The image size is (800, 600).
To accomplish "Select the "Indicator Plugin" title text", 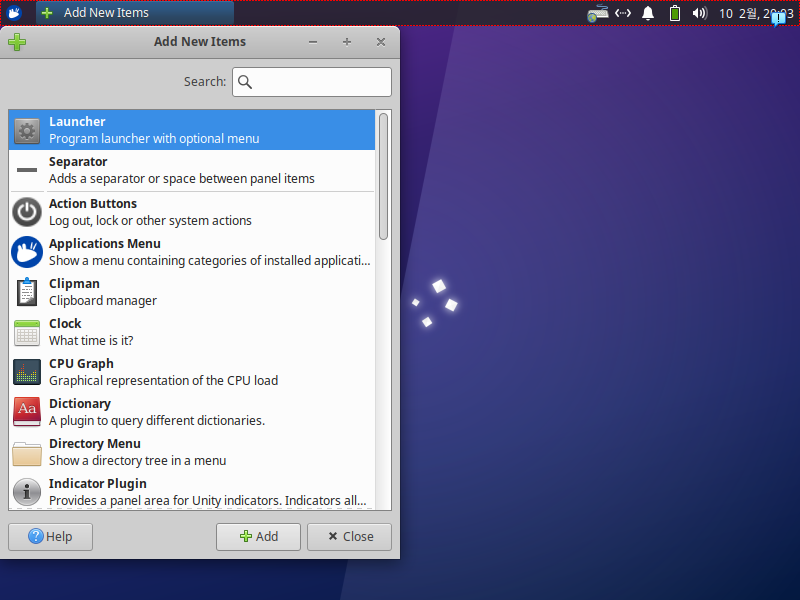I will tap(97, 484).
